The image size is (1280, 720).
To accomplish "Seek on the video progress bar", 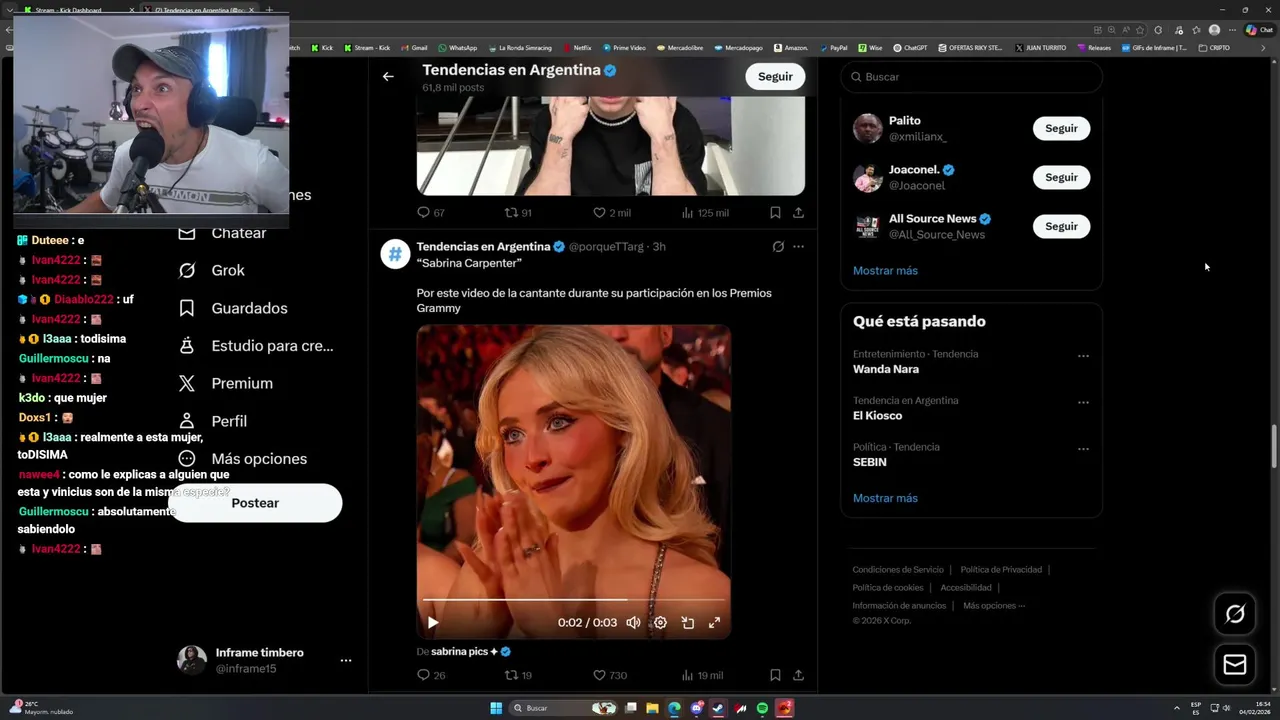I will (x=573, y=600).
